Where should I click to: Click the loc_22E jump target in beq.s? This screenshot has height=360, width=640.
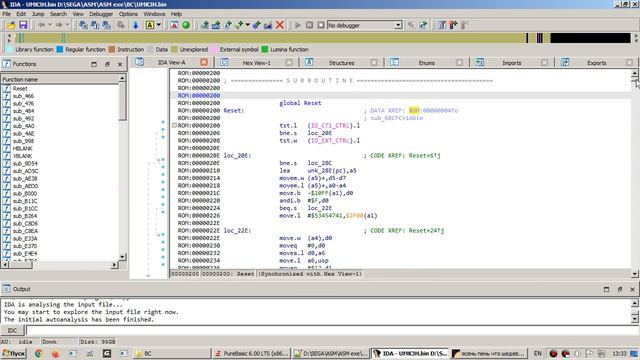320,208
